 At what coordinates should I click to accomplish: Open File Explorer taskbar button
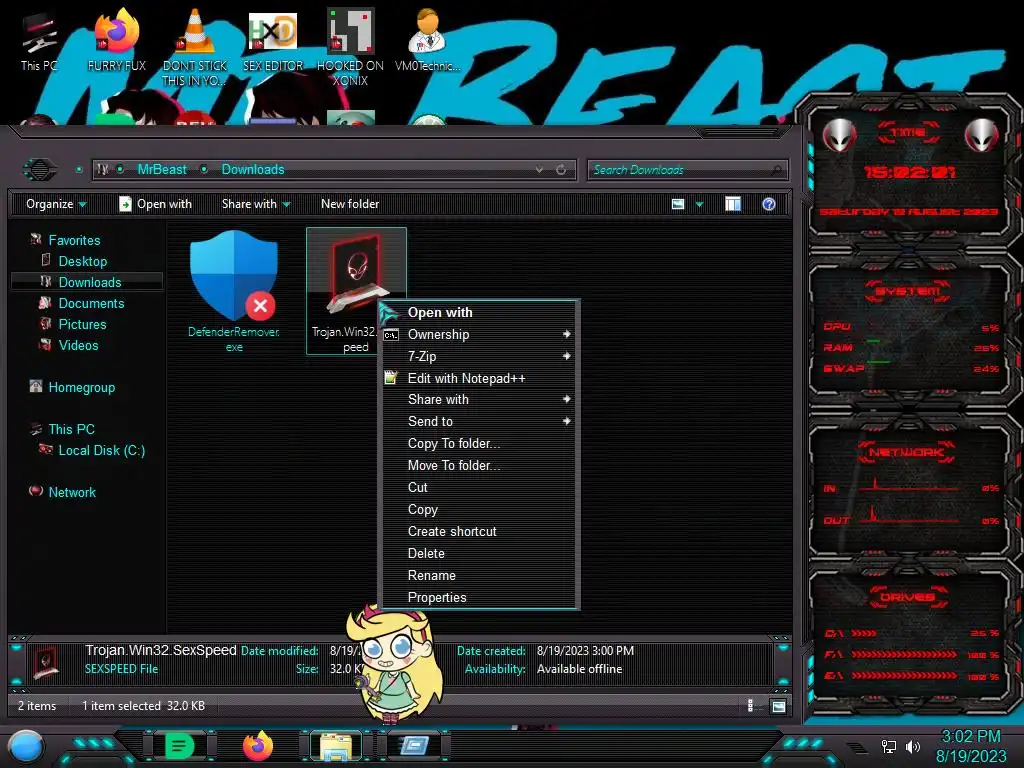pyautogui.click(x=336, y=746)
